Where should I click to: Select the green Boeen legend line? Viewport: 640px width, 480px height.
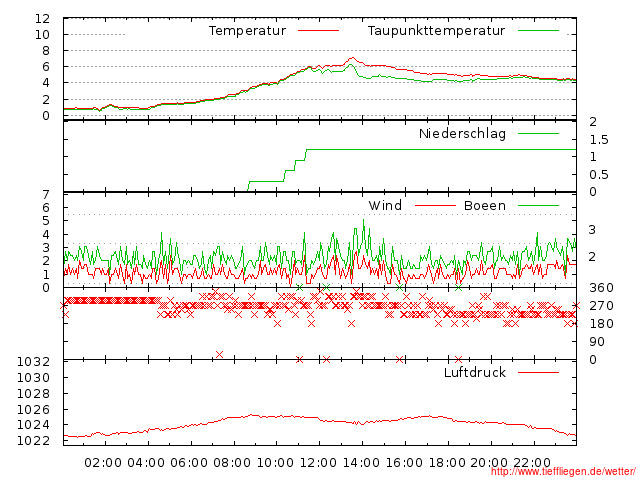pos(538,206)
